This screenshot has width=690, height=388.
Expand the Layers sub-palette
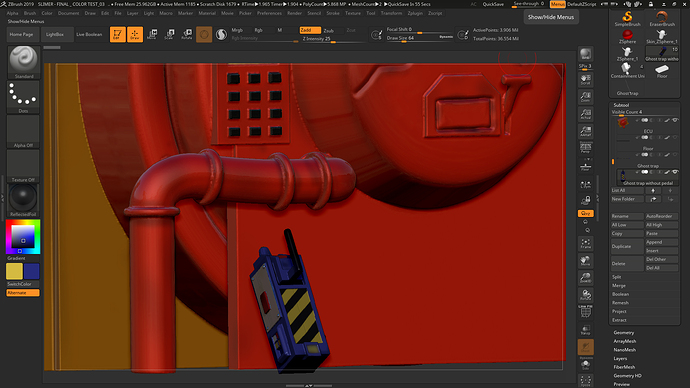[x=620, y=359]
